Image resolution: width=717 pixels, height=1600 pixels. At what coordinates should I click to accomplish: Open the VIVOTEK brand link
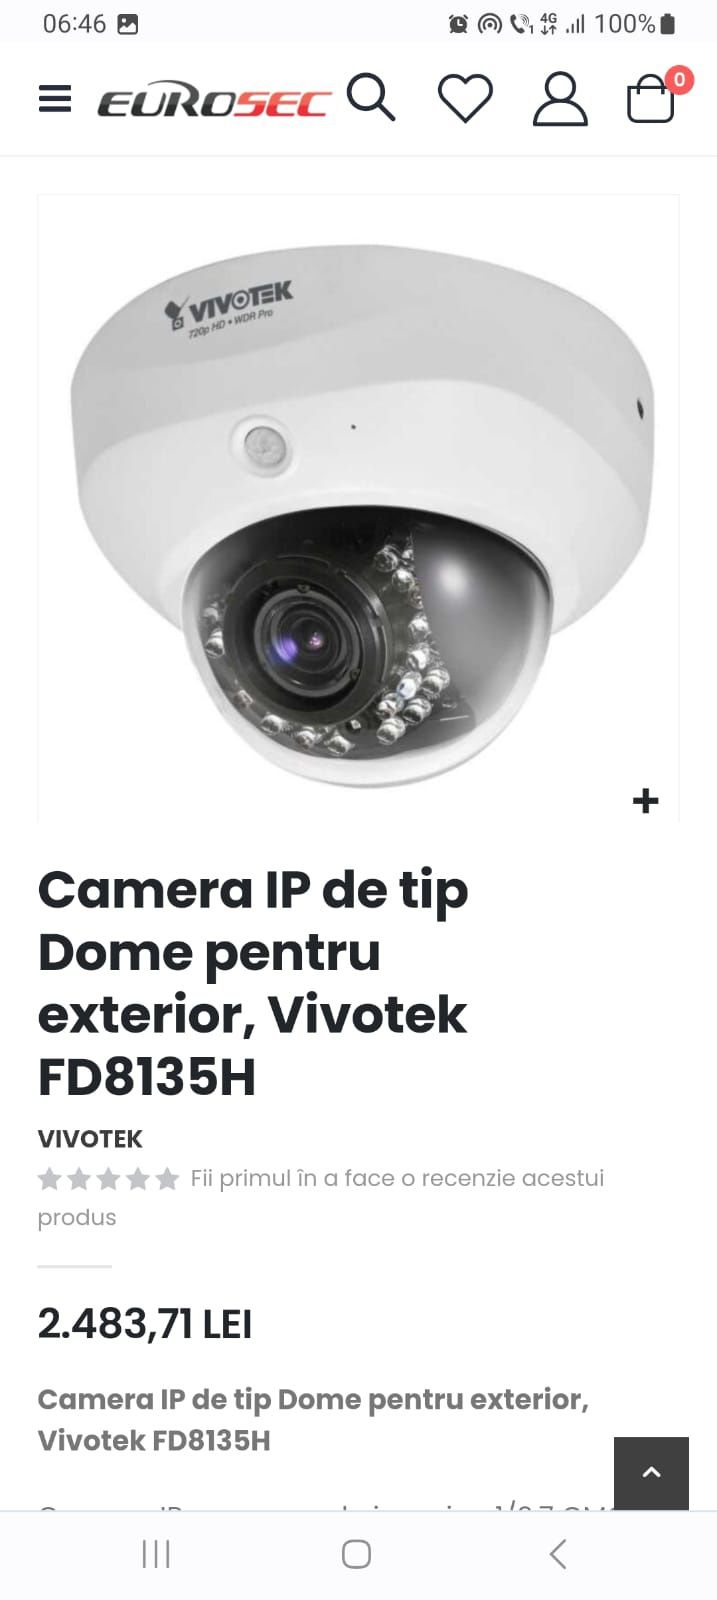pos(90,1139)
